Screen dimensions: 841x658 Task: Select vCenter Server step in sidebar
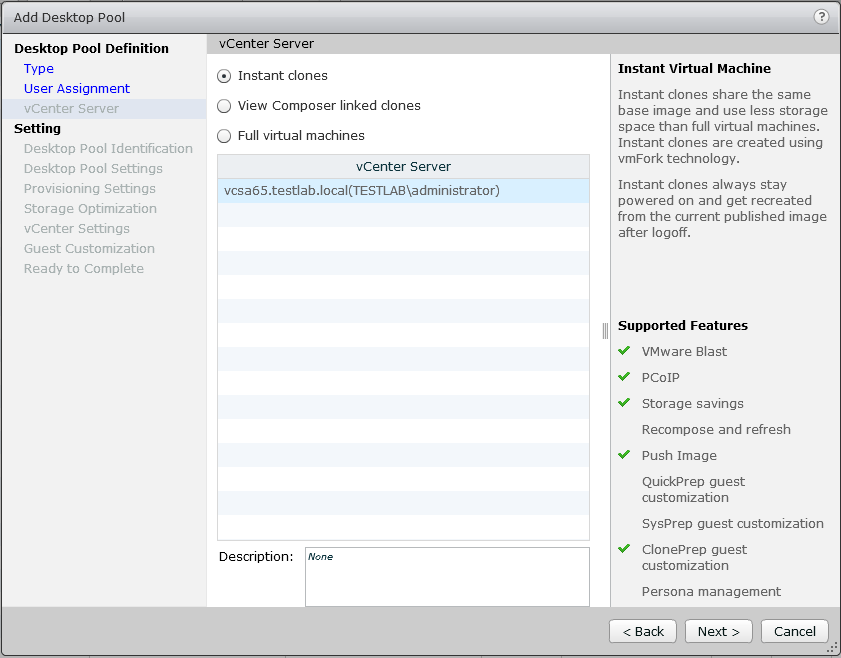71,109
